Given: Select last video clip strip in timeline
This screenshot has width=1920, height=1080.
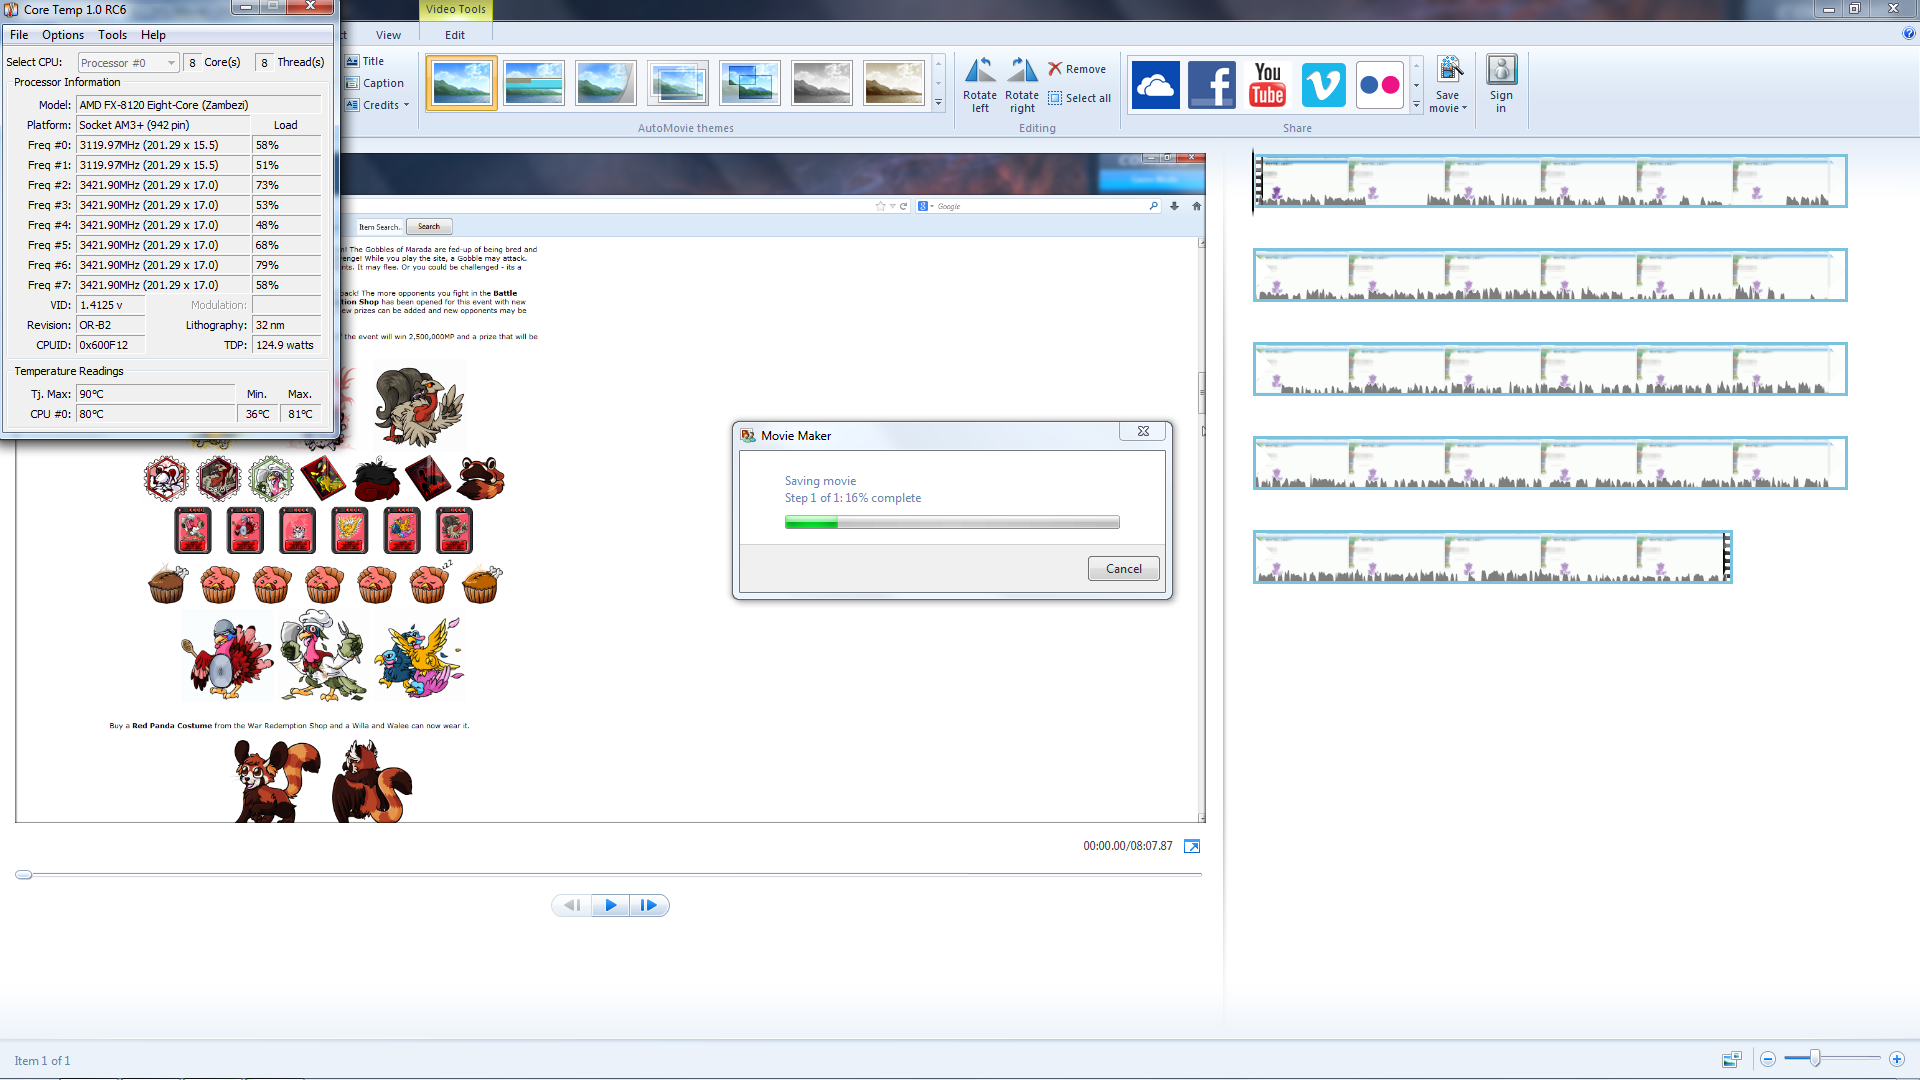Looking at the screenshot, I should coord(1492,557).
